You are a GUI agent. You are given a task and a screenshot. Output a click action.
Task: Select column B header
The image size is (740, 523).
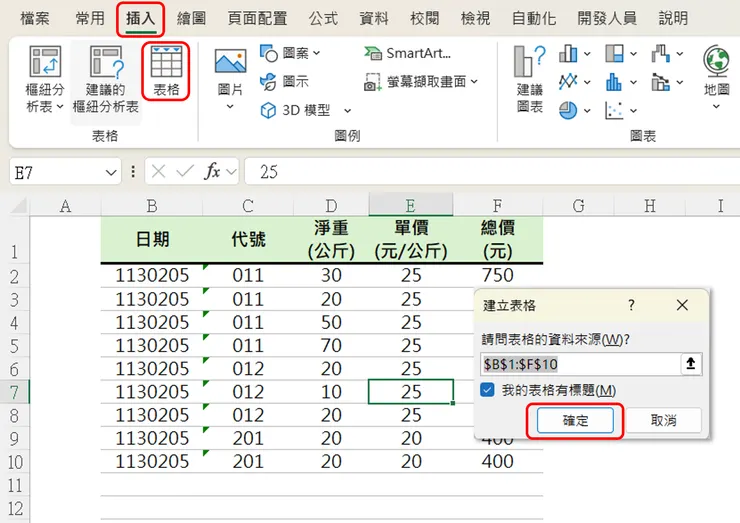[x=152, y=205]
